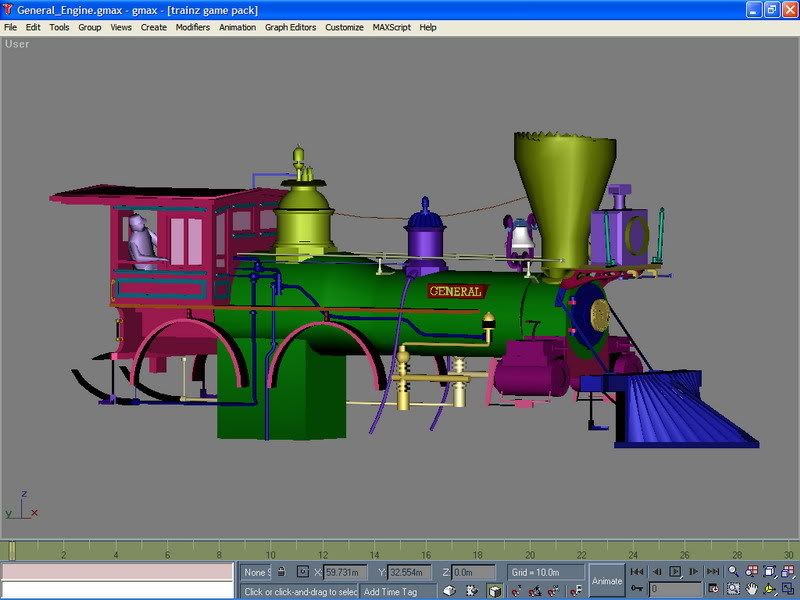Screen dimensions: 800x600
Task: Select the Pan hand tool
Action: pyautogui.click(x=752, y=589)
